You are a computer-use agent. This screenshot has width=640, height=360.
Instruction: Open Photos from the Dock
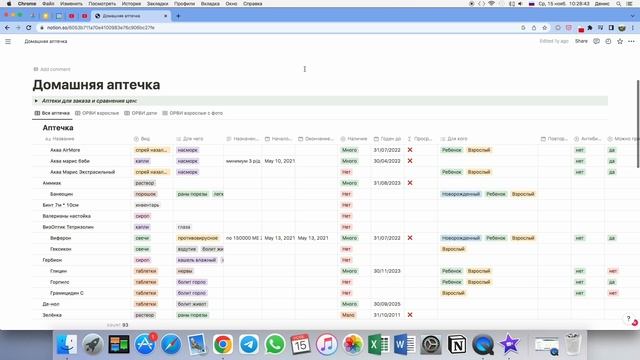(x=353, y=344)
